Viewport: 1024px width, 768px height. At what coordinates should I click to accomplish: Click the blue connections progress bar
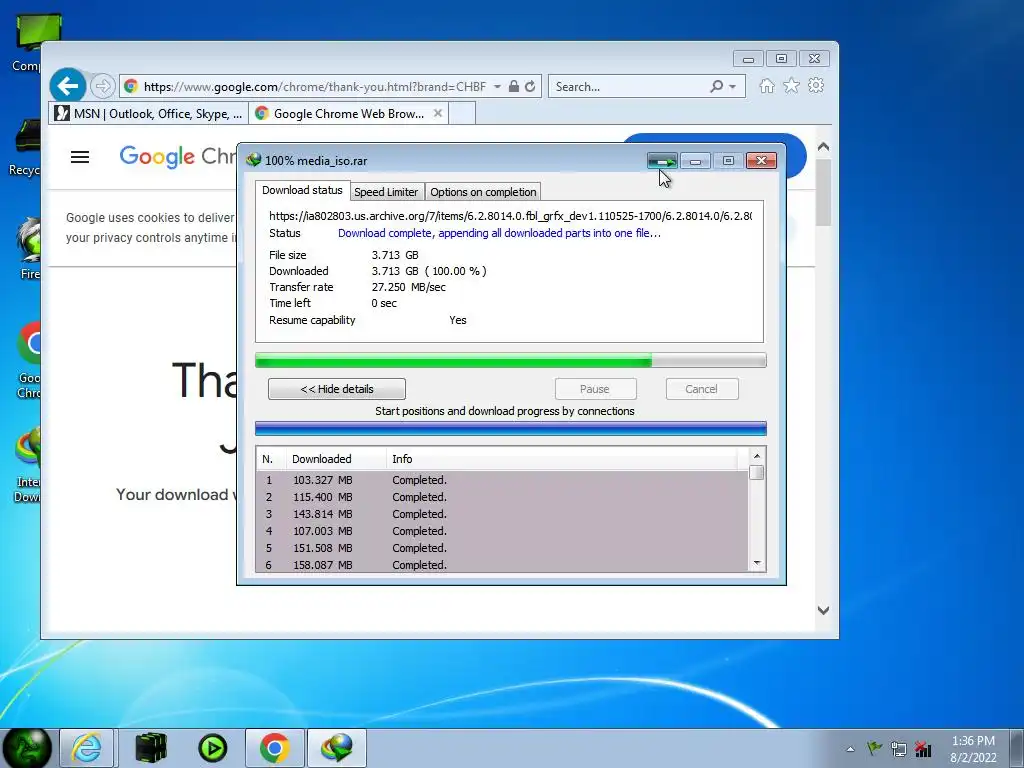pos(511,428)
